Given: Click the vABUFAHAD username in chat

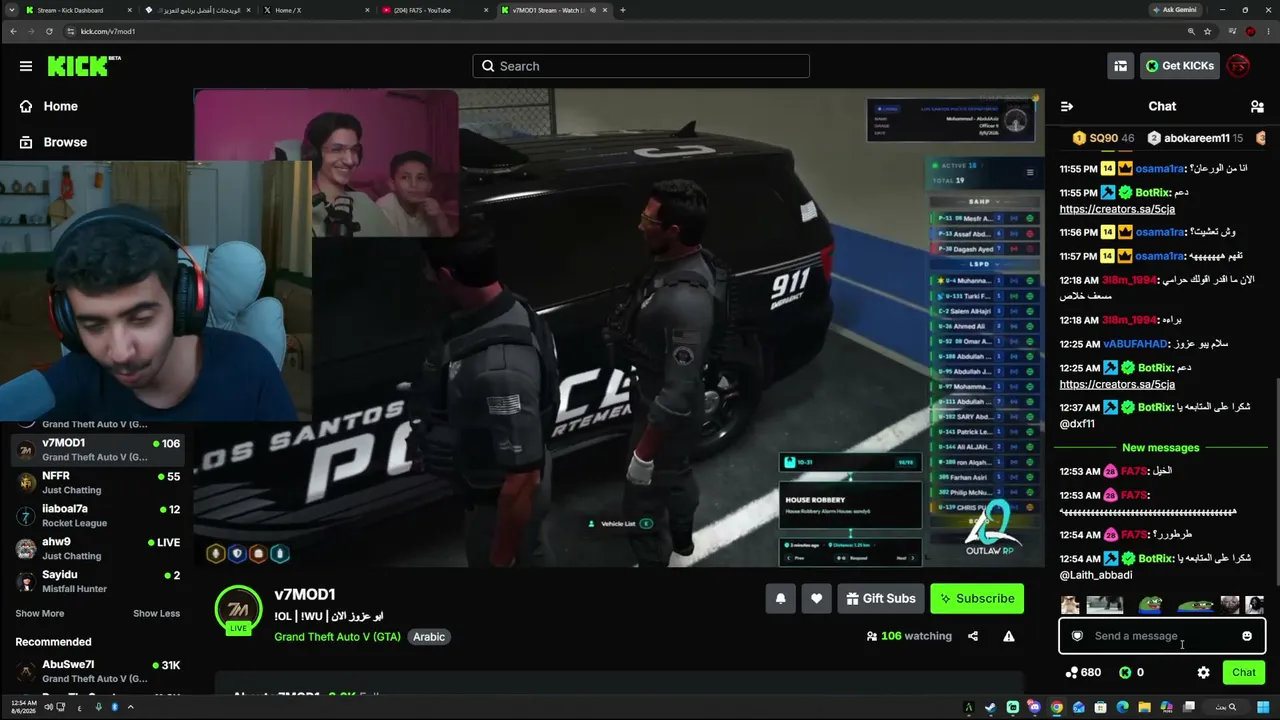Looking at the screenshot, I should pyautogui.click(x=1135, y=344).
